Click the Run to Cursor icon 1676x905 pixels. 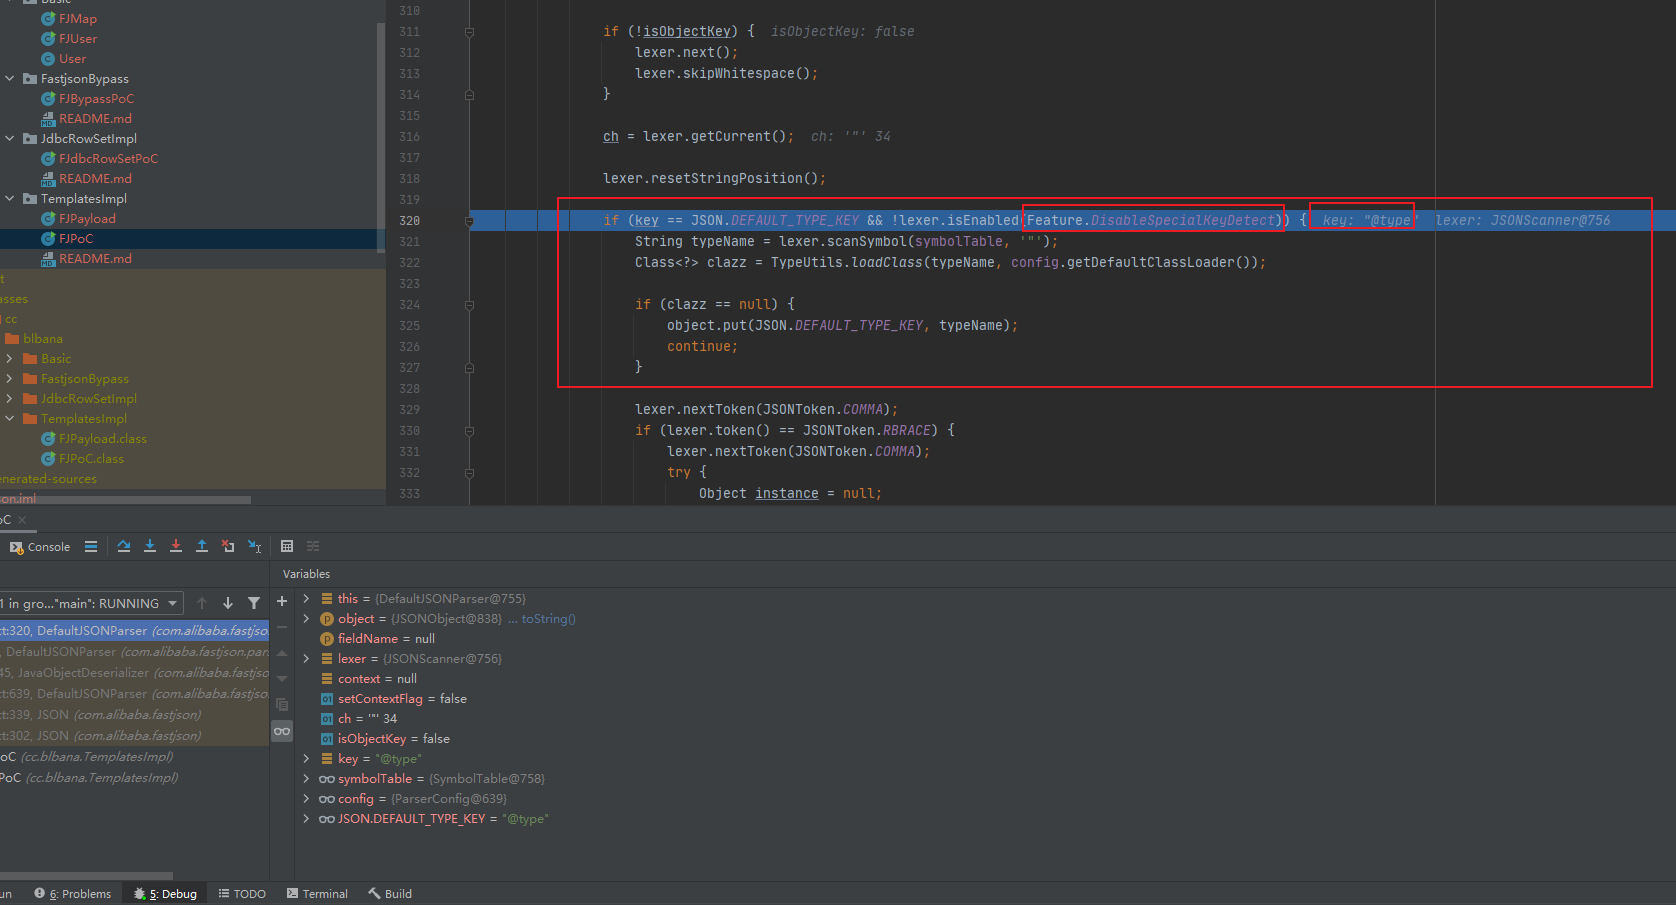pyautogui.click(x=254, y=546)
